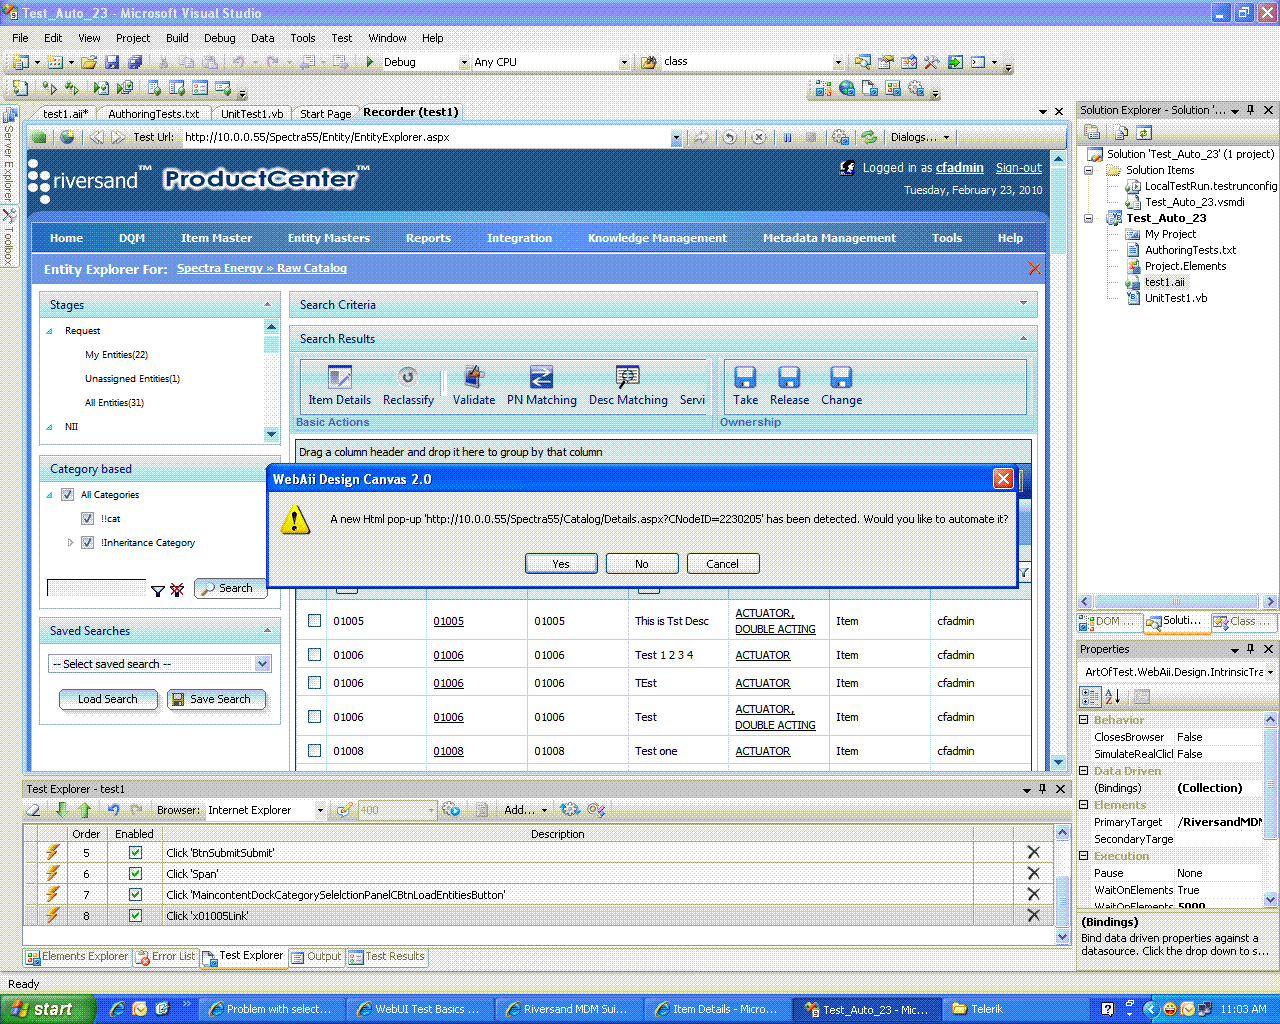The width and height of the screenshot is (1280, 1024).
Task: Click Yes in the WebAii dialog
Action: (x=561, y=564)
